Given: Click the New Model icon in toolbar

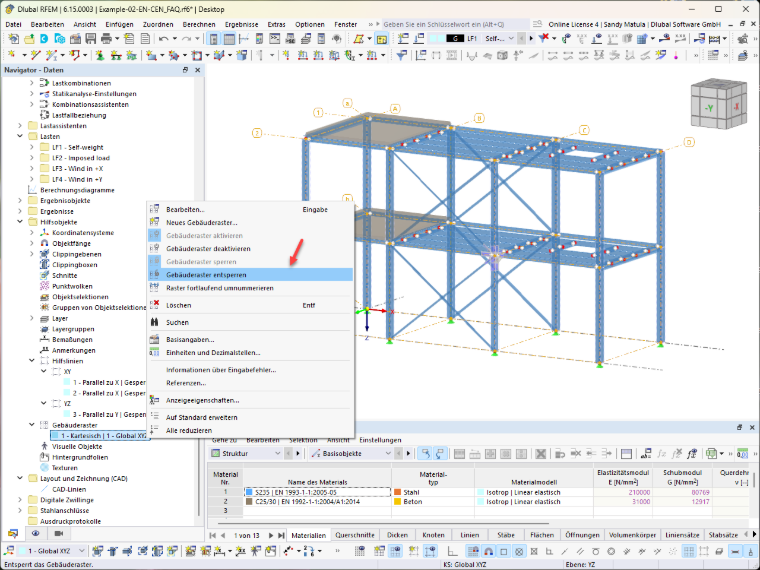Looking at the screenshot, I should click(13, 39).
